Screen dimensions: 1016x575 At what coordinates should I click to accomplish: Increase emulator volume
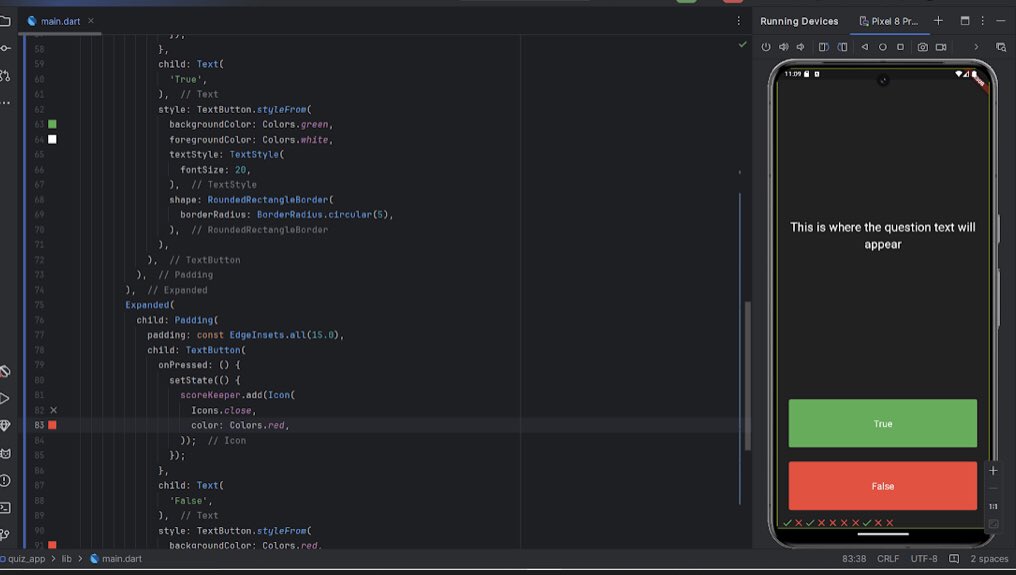click(783, 47)
